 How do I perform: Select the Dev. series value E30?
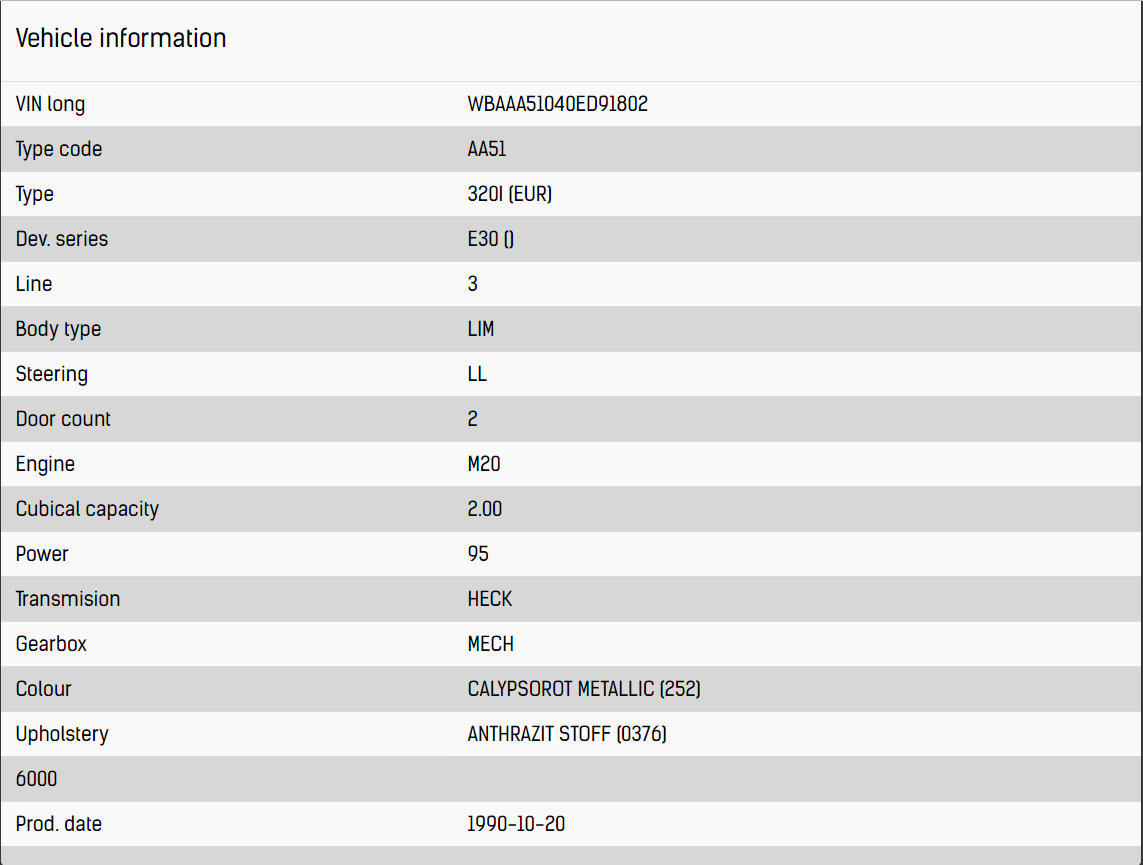point(490,239)
